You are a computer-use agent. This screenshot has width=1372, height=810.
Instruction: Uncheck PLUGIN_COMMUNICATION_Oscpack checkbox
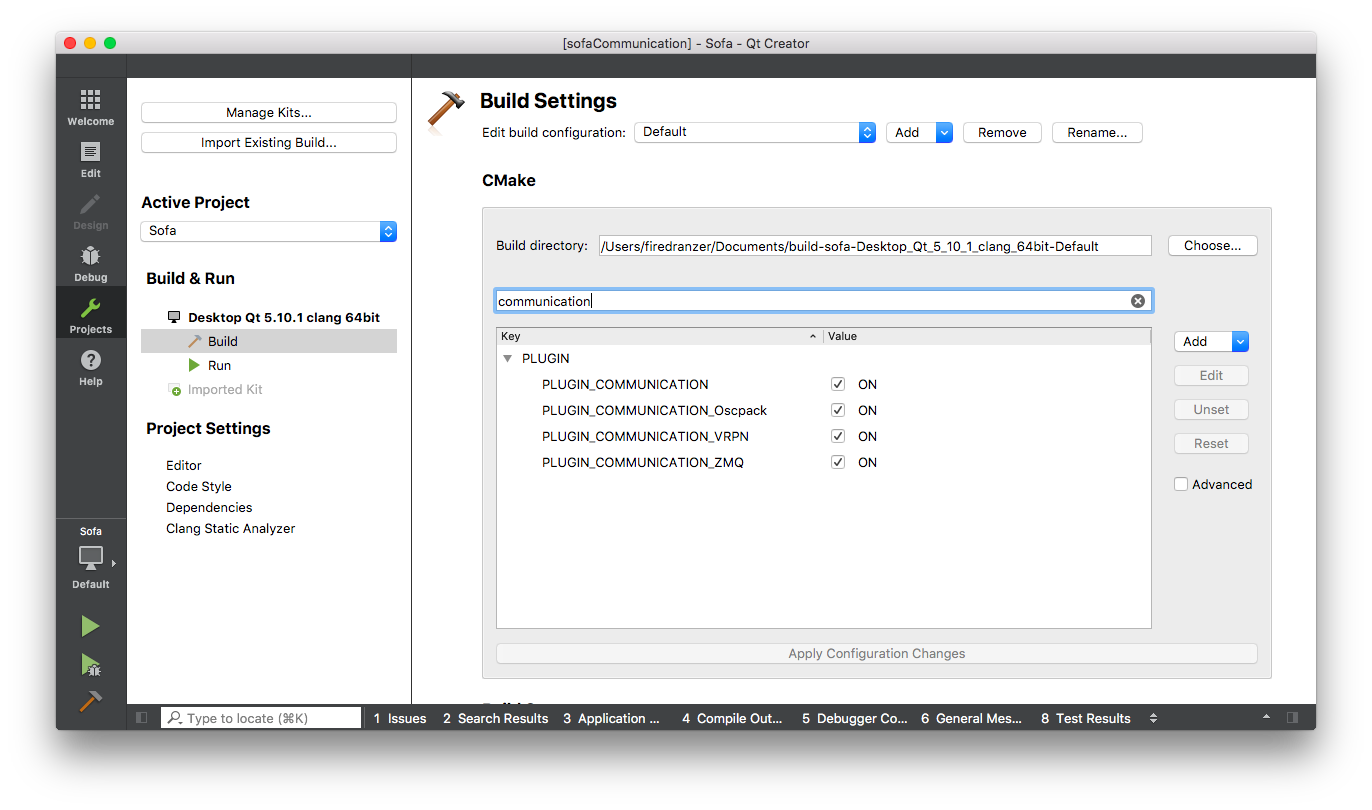[x=838, y=410]
